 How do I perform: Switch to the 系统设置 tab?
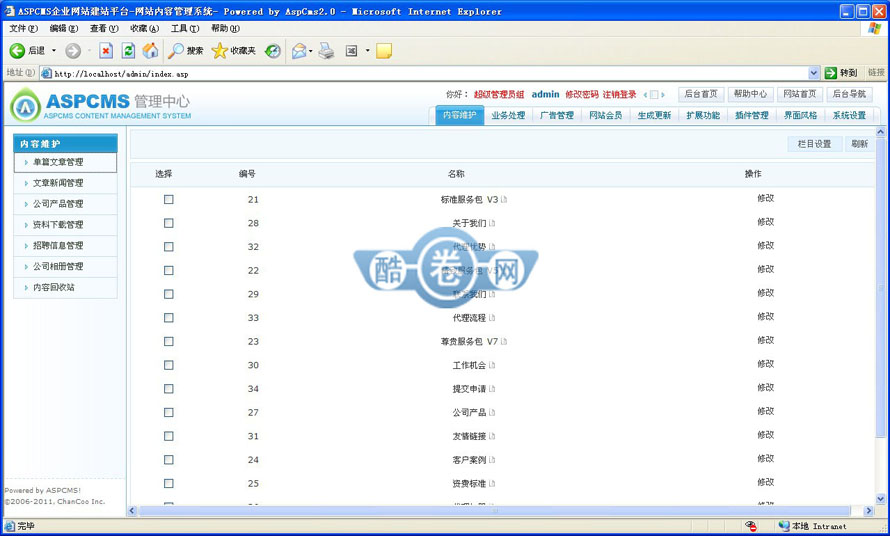tap(850, 115)
